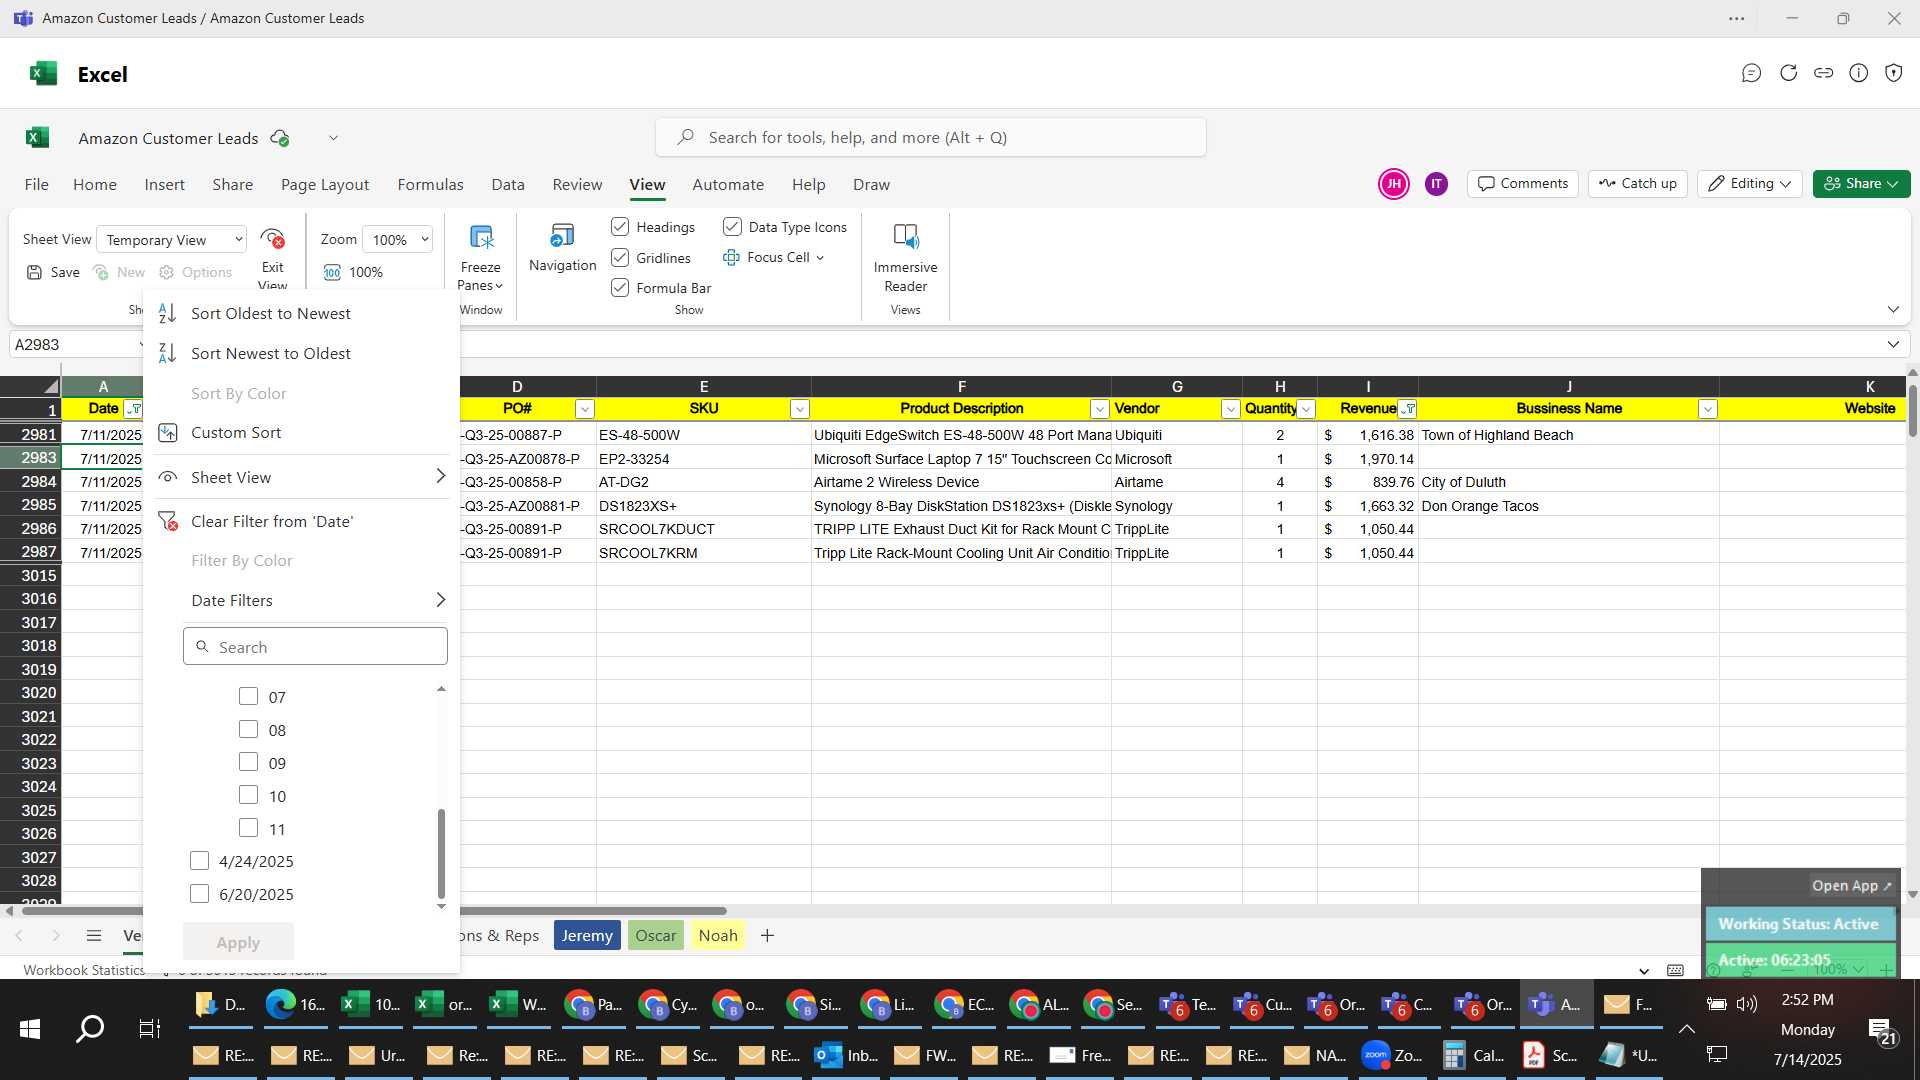Click the Catch up button
Image resolution: width=1920 pixels, height=1080 pixels.
click(x=1637, y=184)
